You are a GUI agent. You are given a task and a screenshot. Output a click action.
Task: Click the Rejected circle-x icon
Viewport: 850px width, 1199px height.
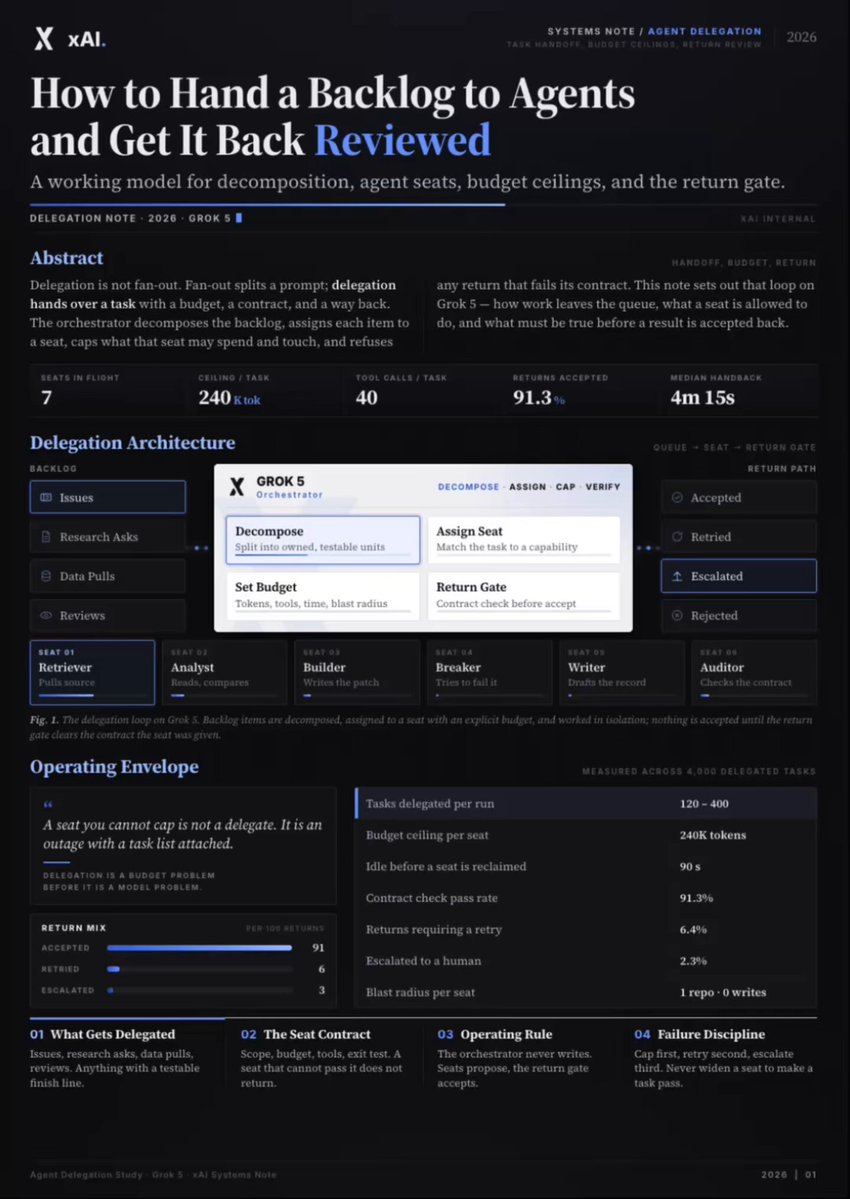click(676, 616)
